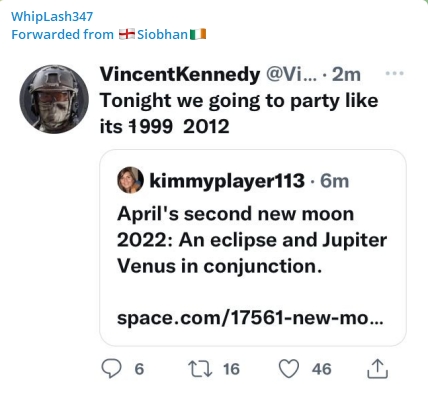428x396 pixels.
Task: Click the reply count 6
Action: point(139,369)
